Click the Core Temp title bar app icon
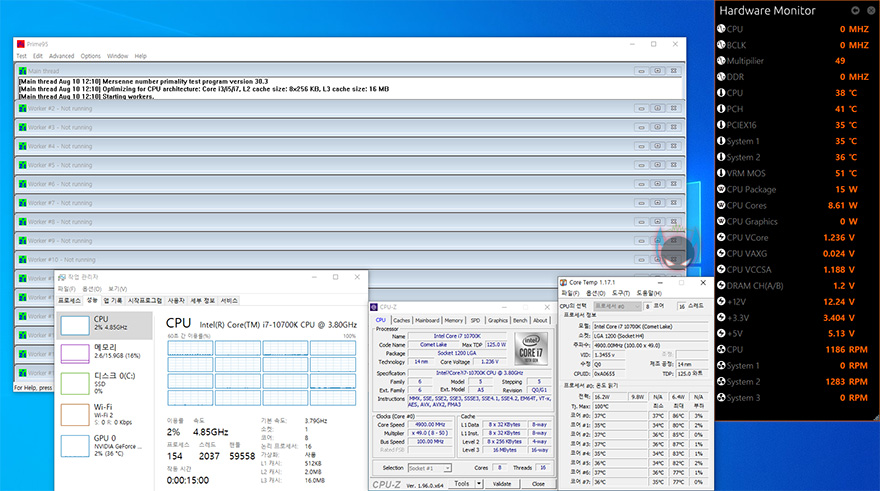This screenshot has width=880, height=491. point(563,282)
